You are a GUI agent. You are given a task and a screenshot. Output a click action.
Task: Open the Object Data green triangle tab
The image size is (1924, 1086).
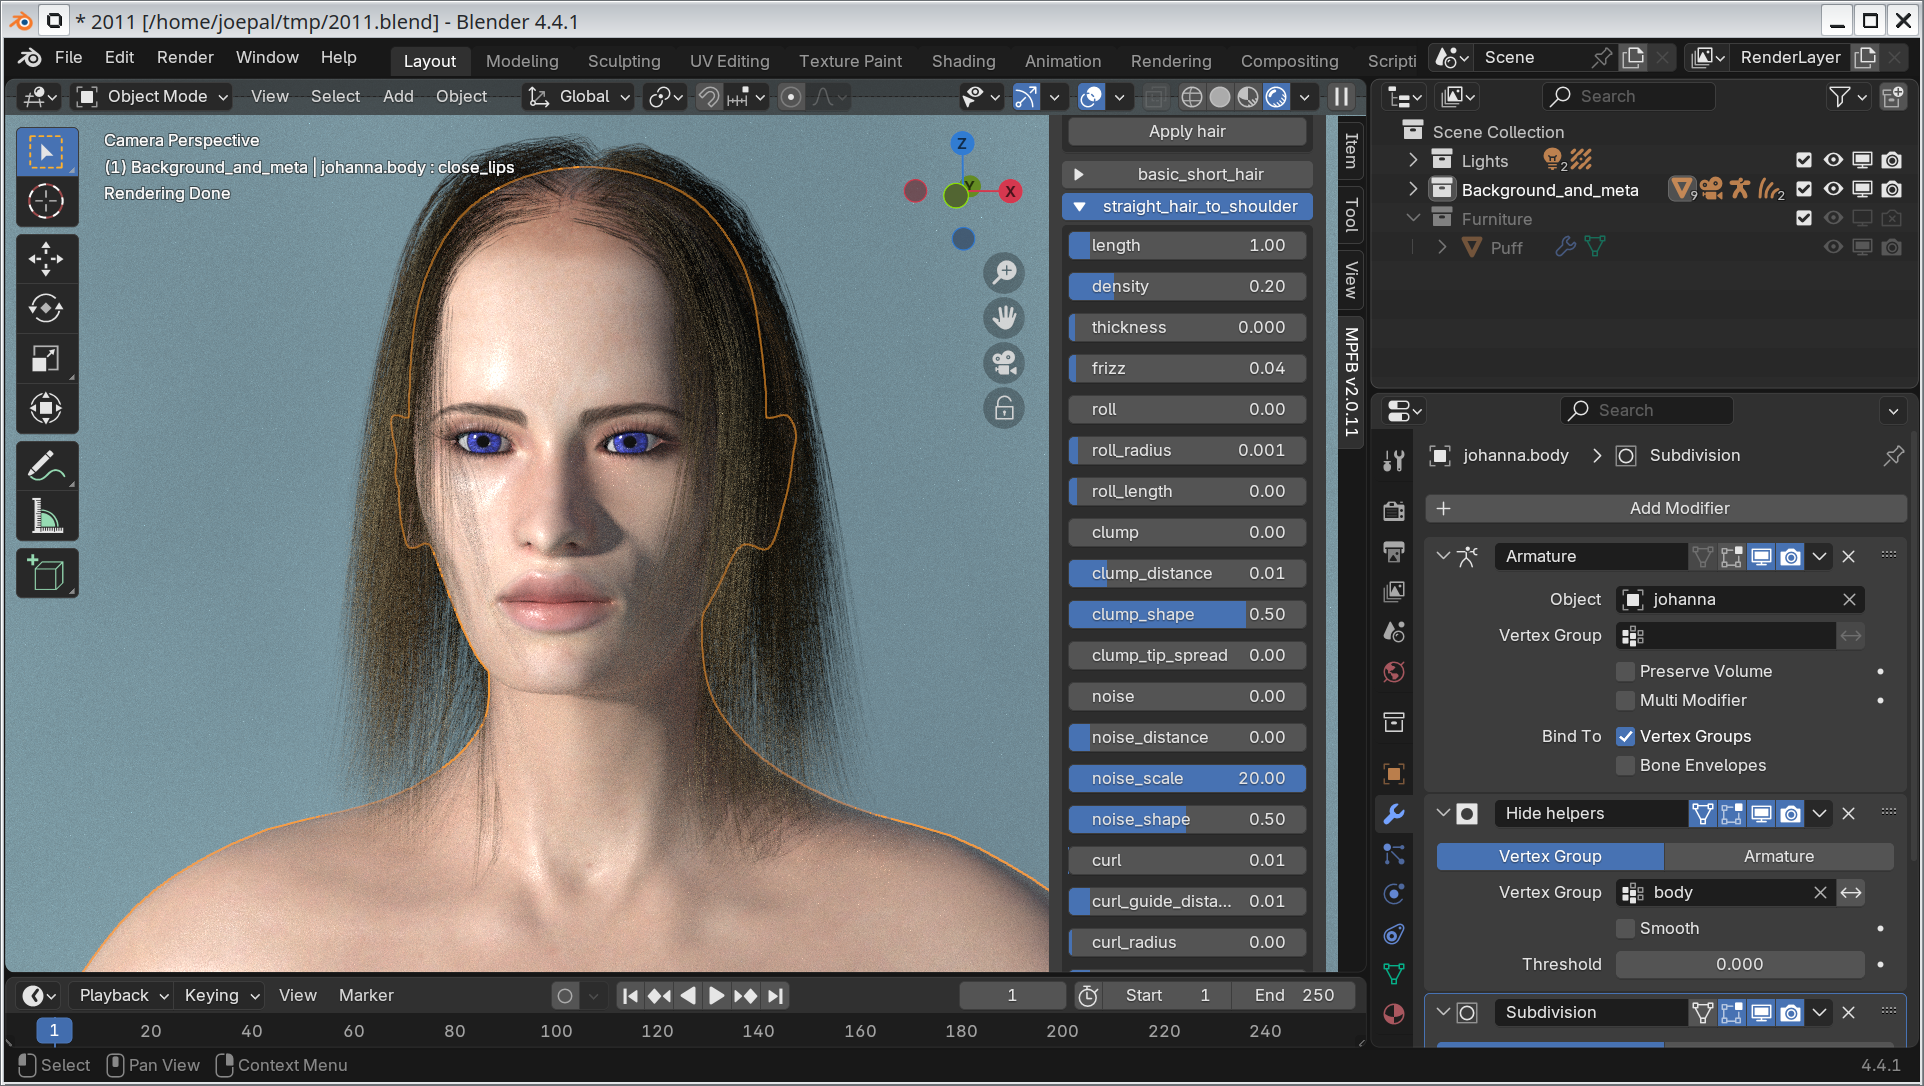[x=1394, y=974]
